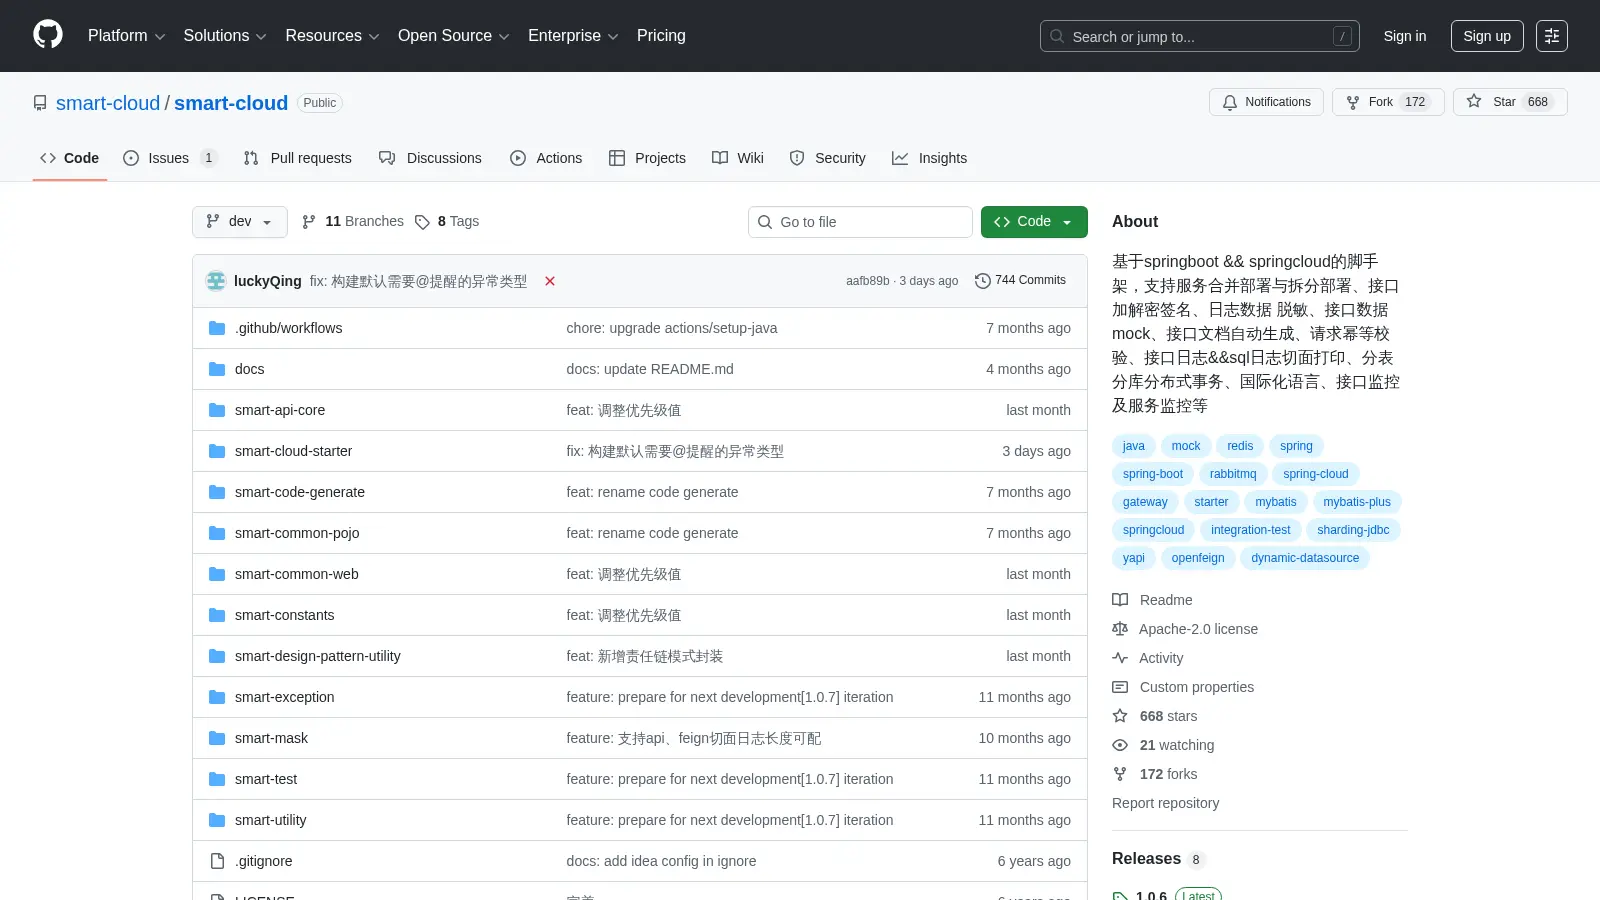Image resolution: width=1600 pixels, height=900 pixels.
Task: Open the Pull requests tab
Action: [298, 158]
